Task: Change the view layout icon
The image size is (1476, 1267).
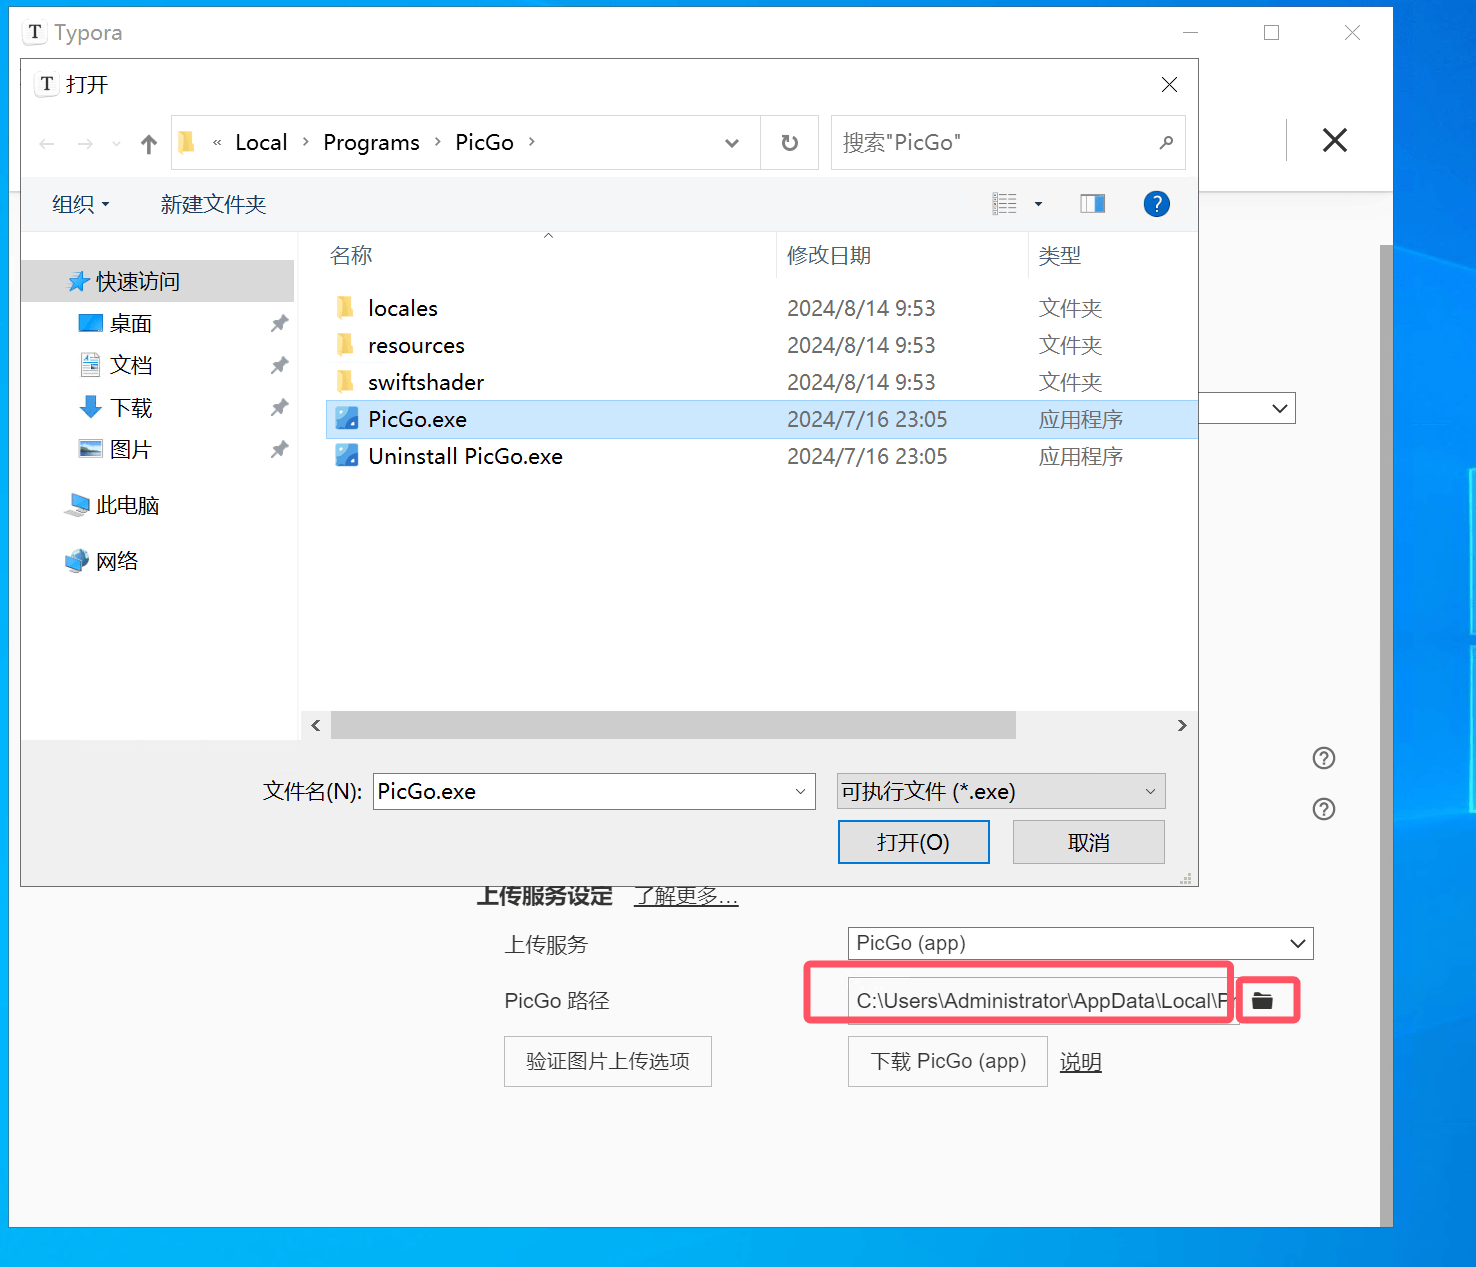Action: 1005,204
